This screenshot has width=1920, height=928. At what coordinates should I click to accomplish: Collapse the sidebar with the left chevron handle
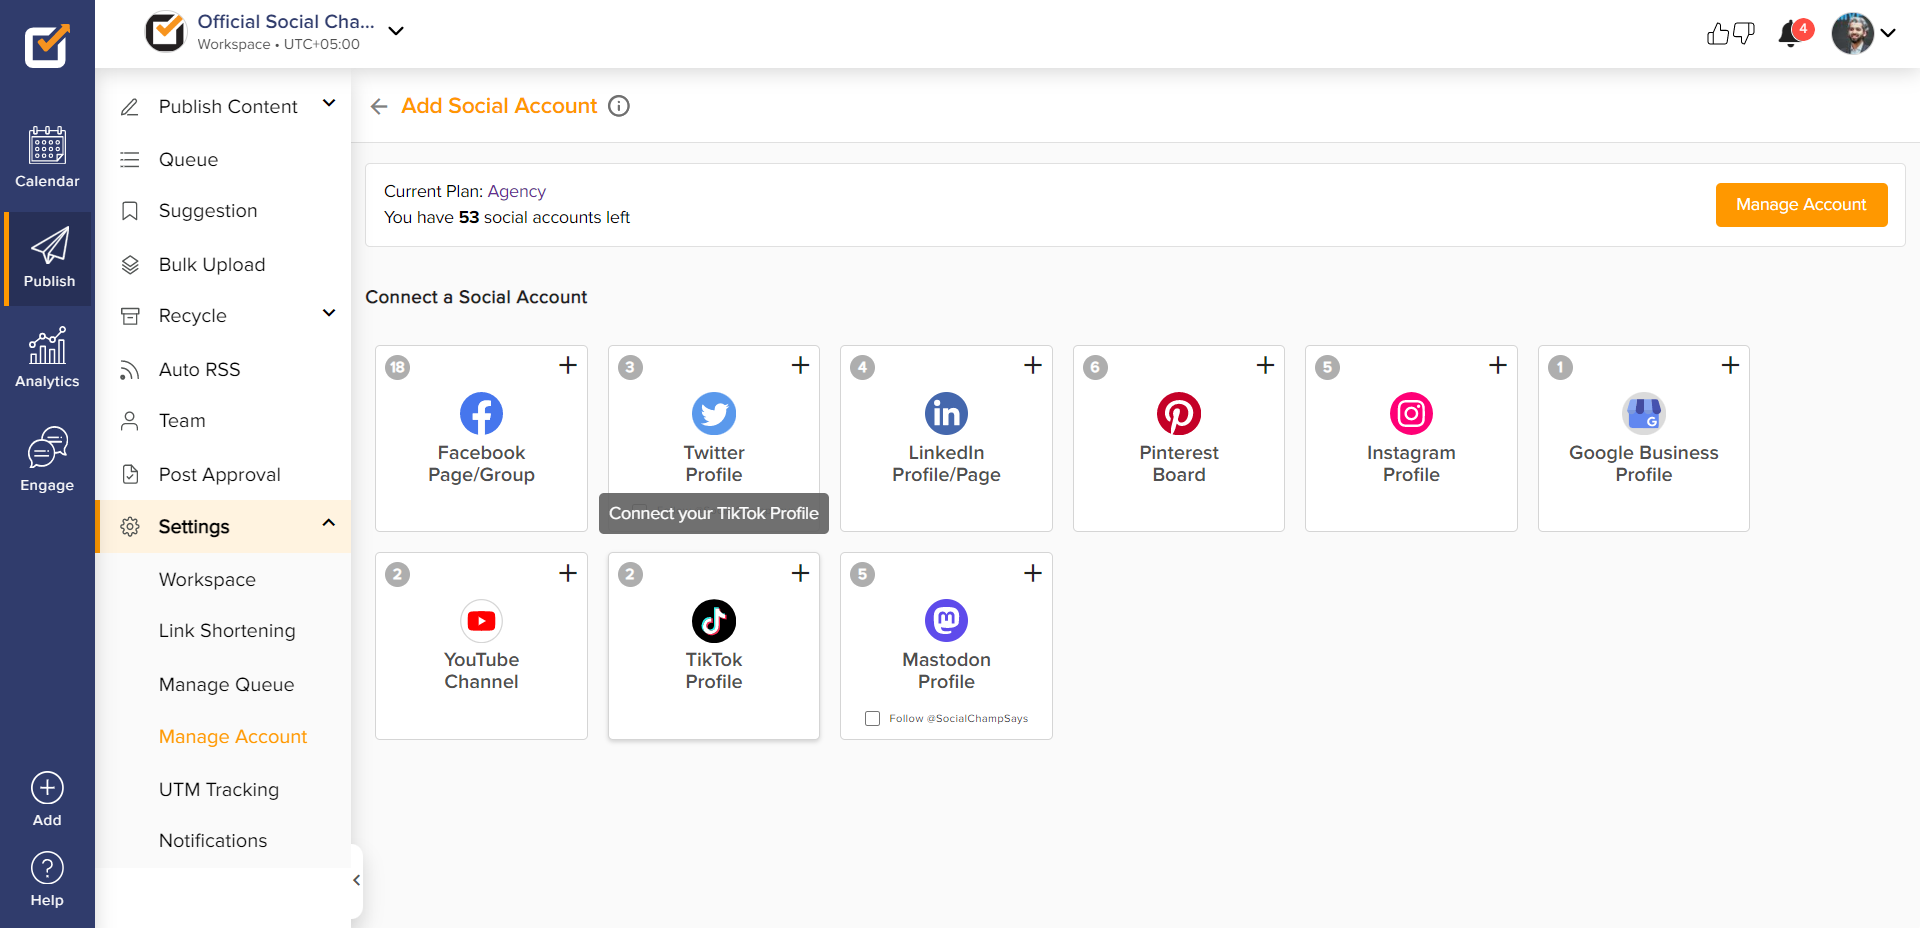click(x=356, y=880)
